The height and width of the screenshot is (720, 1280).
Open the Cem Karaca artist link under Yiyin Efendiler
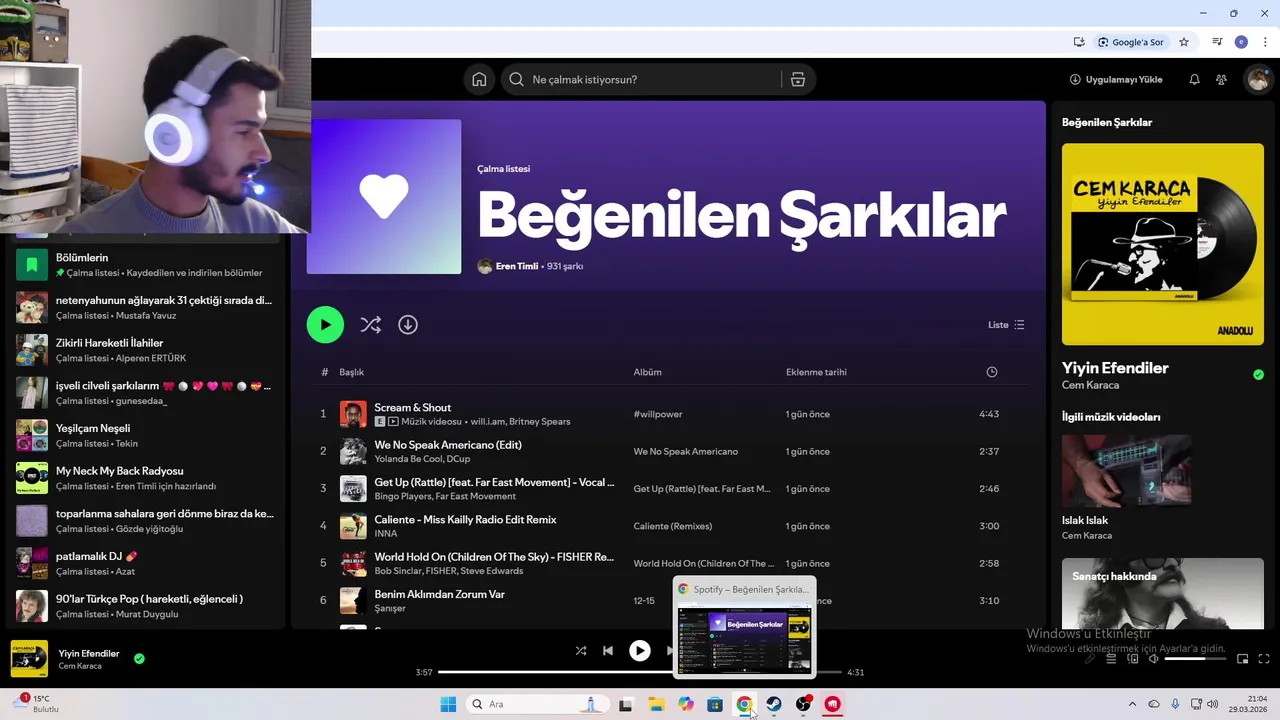pos(1090,385)
